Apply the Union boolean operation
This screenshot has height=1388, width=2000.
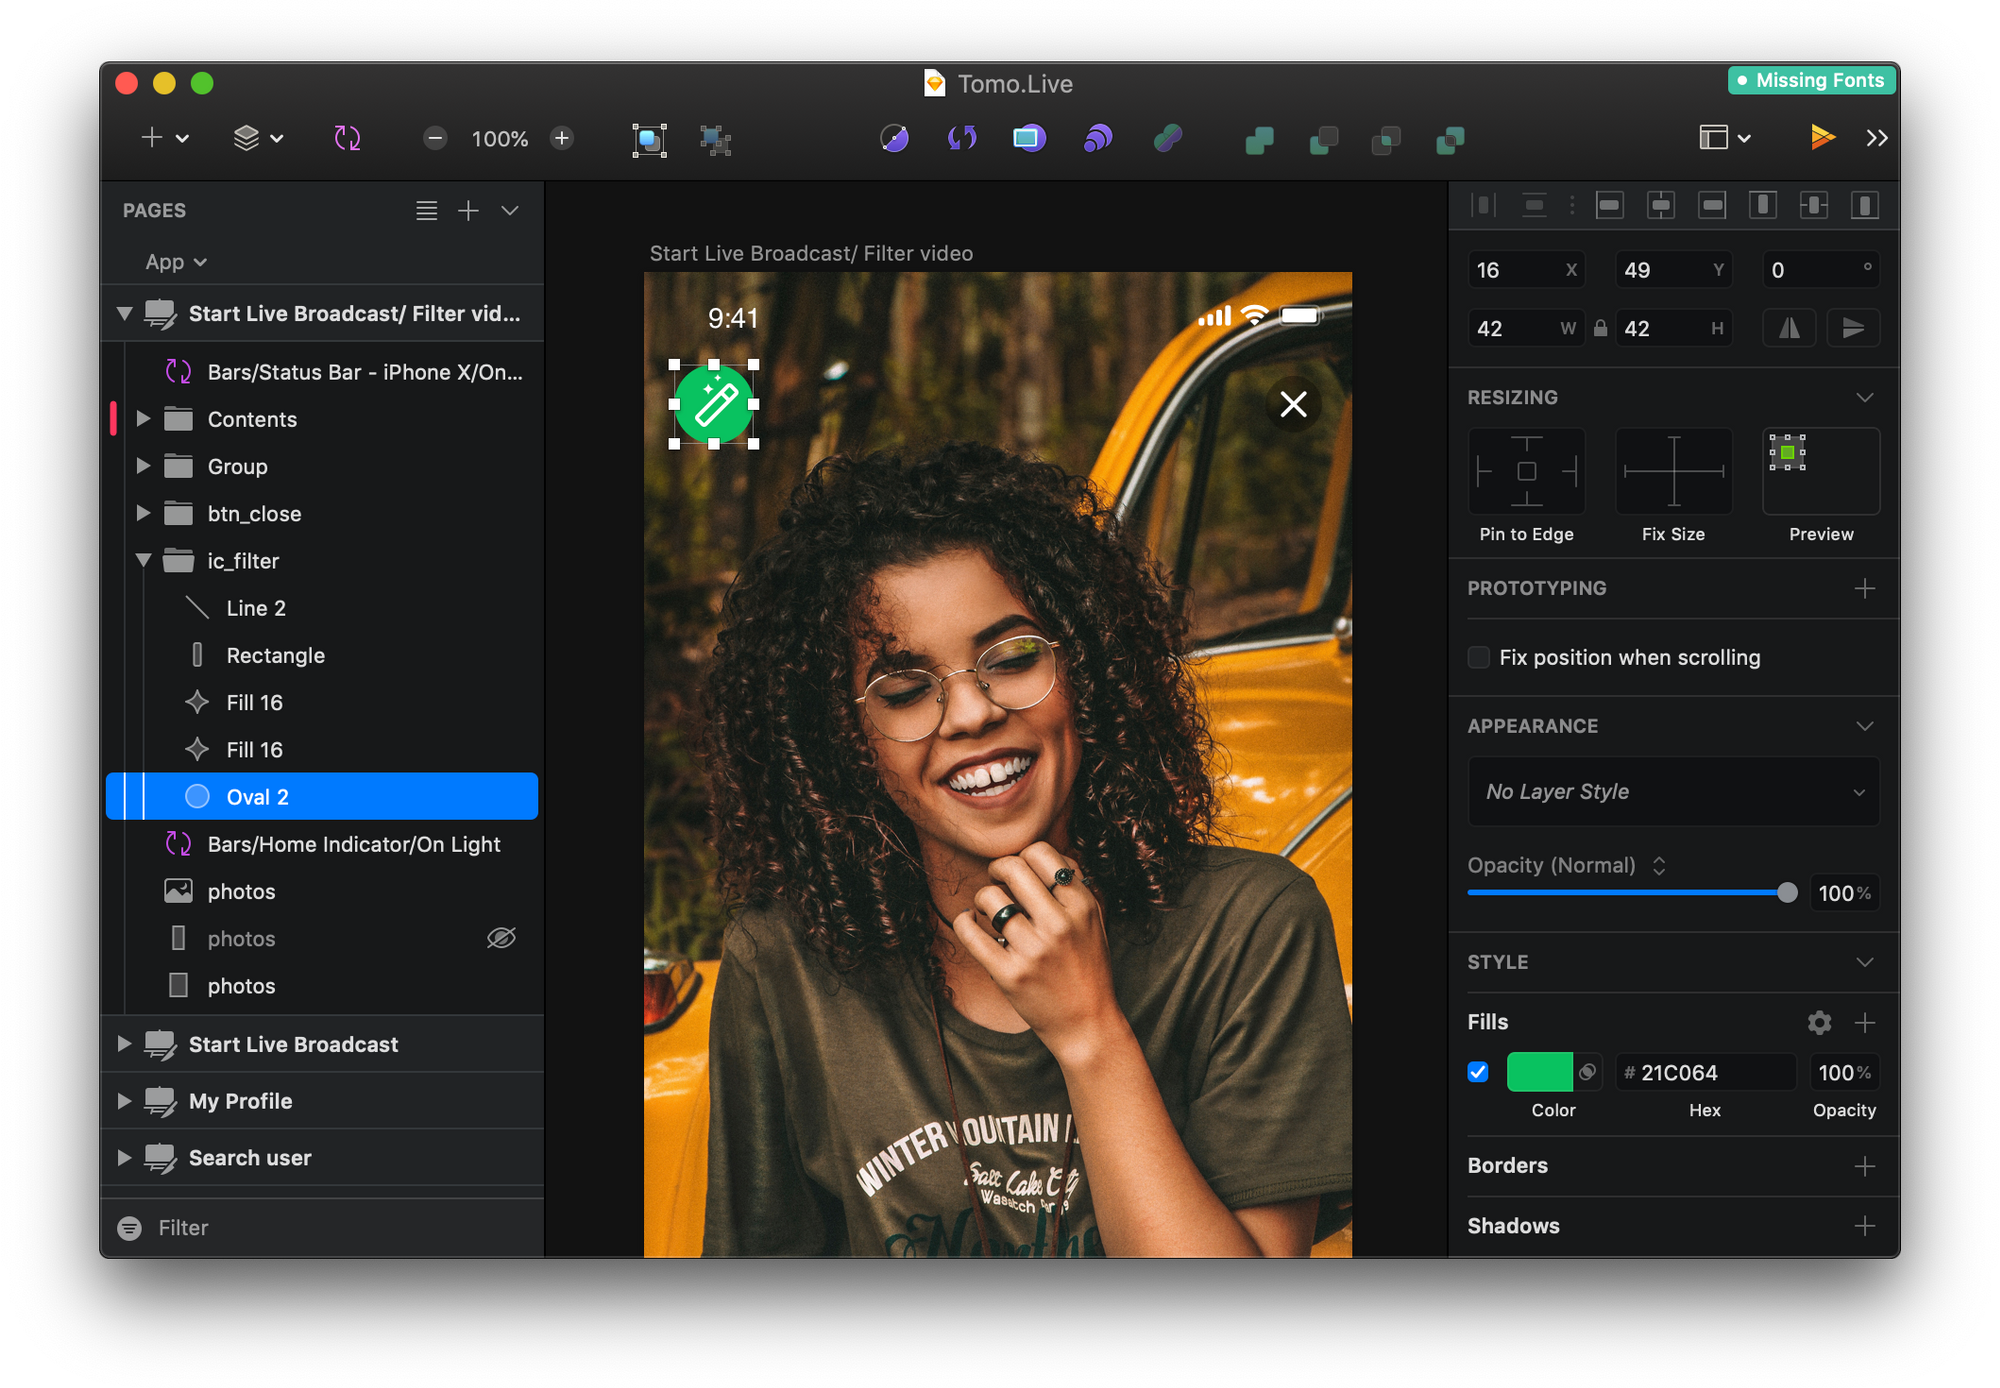[1260, 140]
